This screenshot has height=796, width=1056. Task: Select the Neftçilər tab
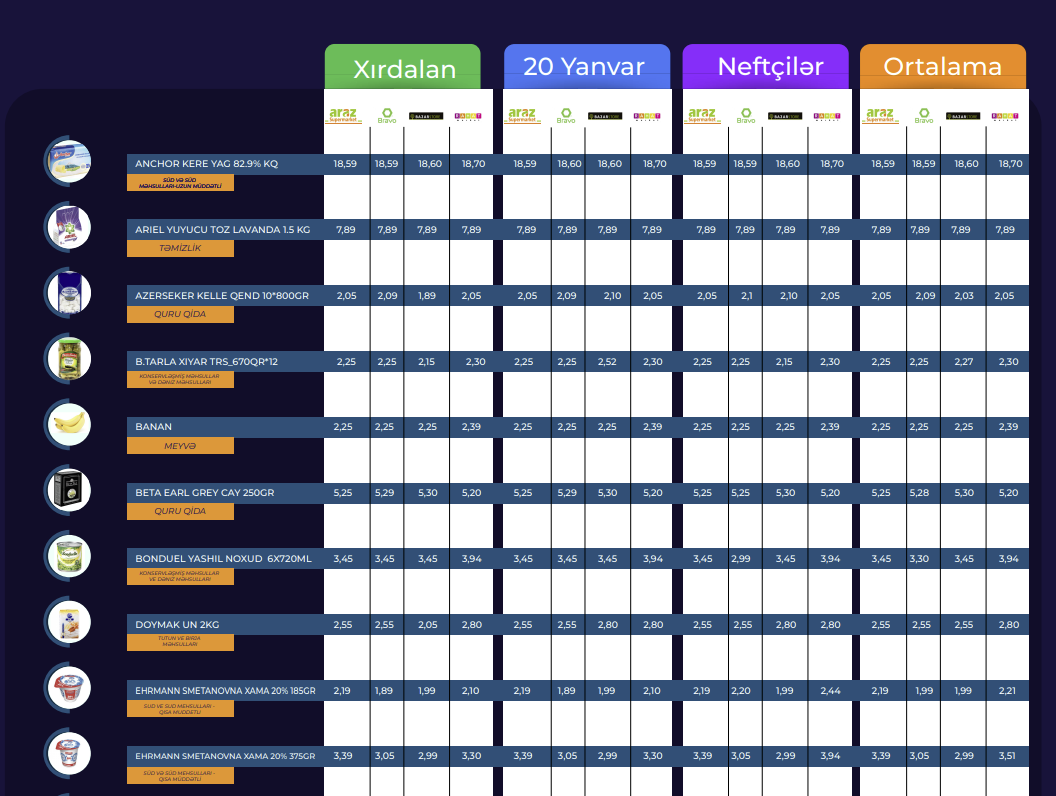(766, 67)
